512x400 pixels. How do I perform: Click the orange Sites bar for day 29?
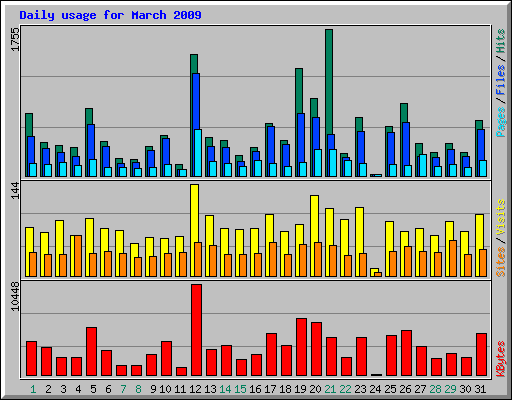click(453, 258)
